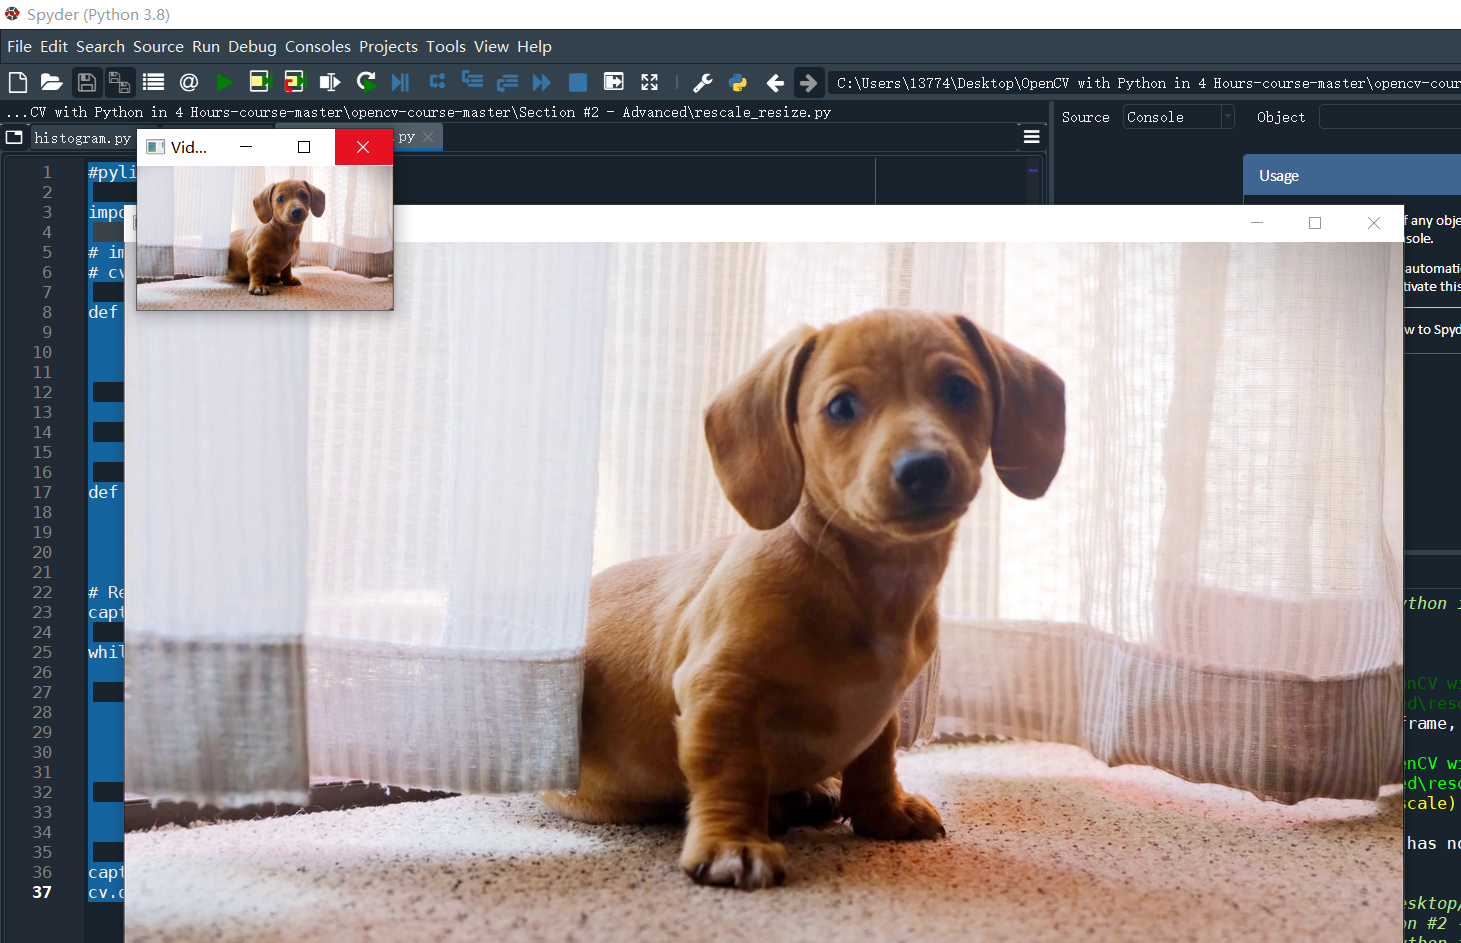Open the Edit menu
Screen dimensions: 1461x943
(54, 46)
